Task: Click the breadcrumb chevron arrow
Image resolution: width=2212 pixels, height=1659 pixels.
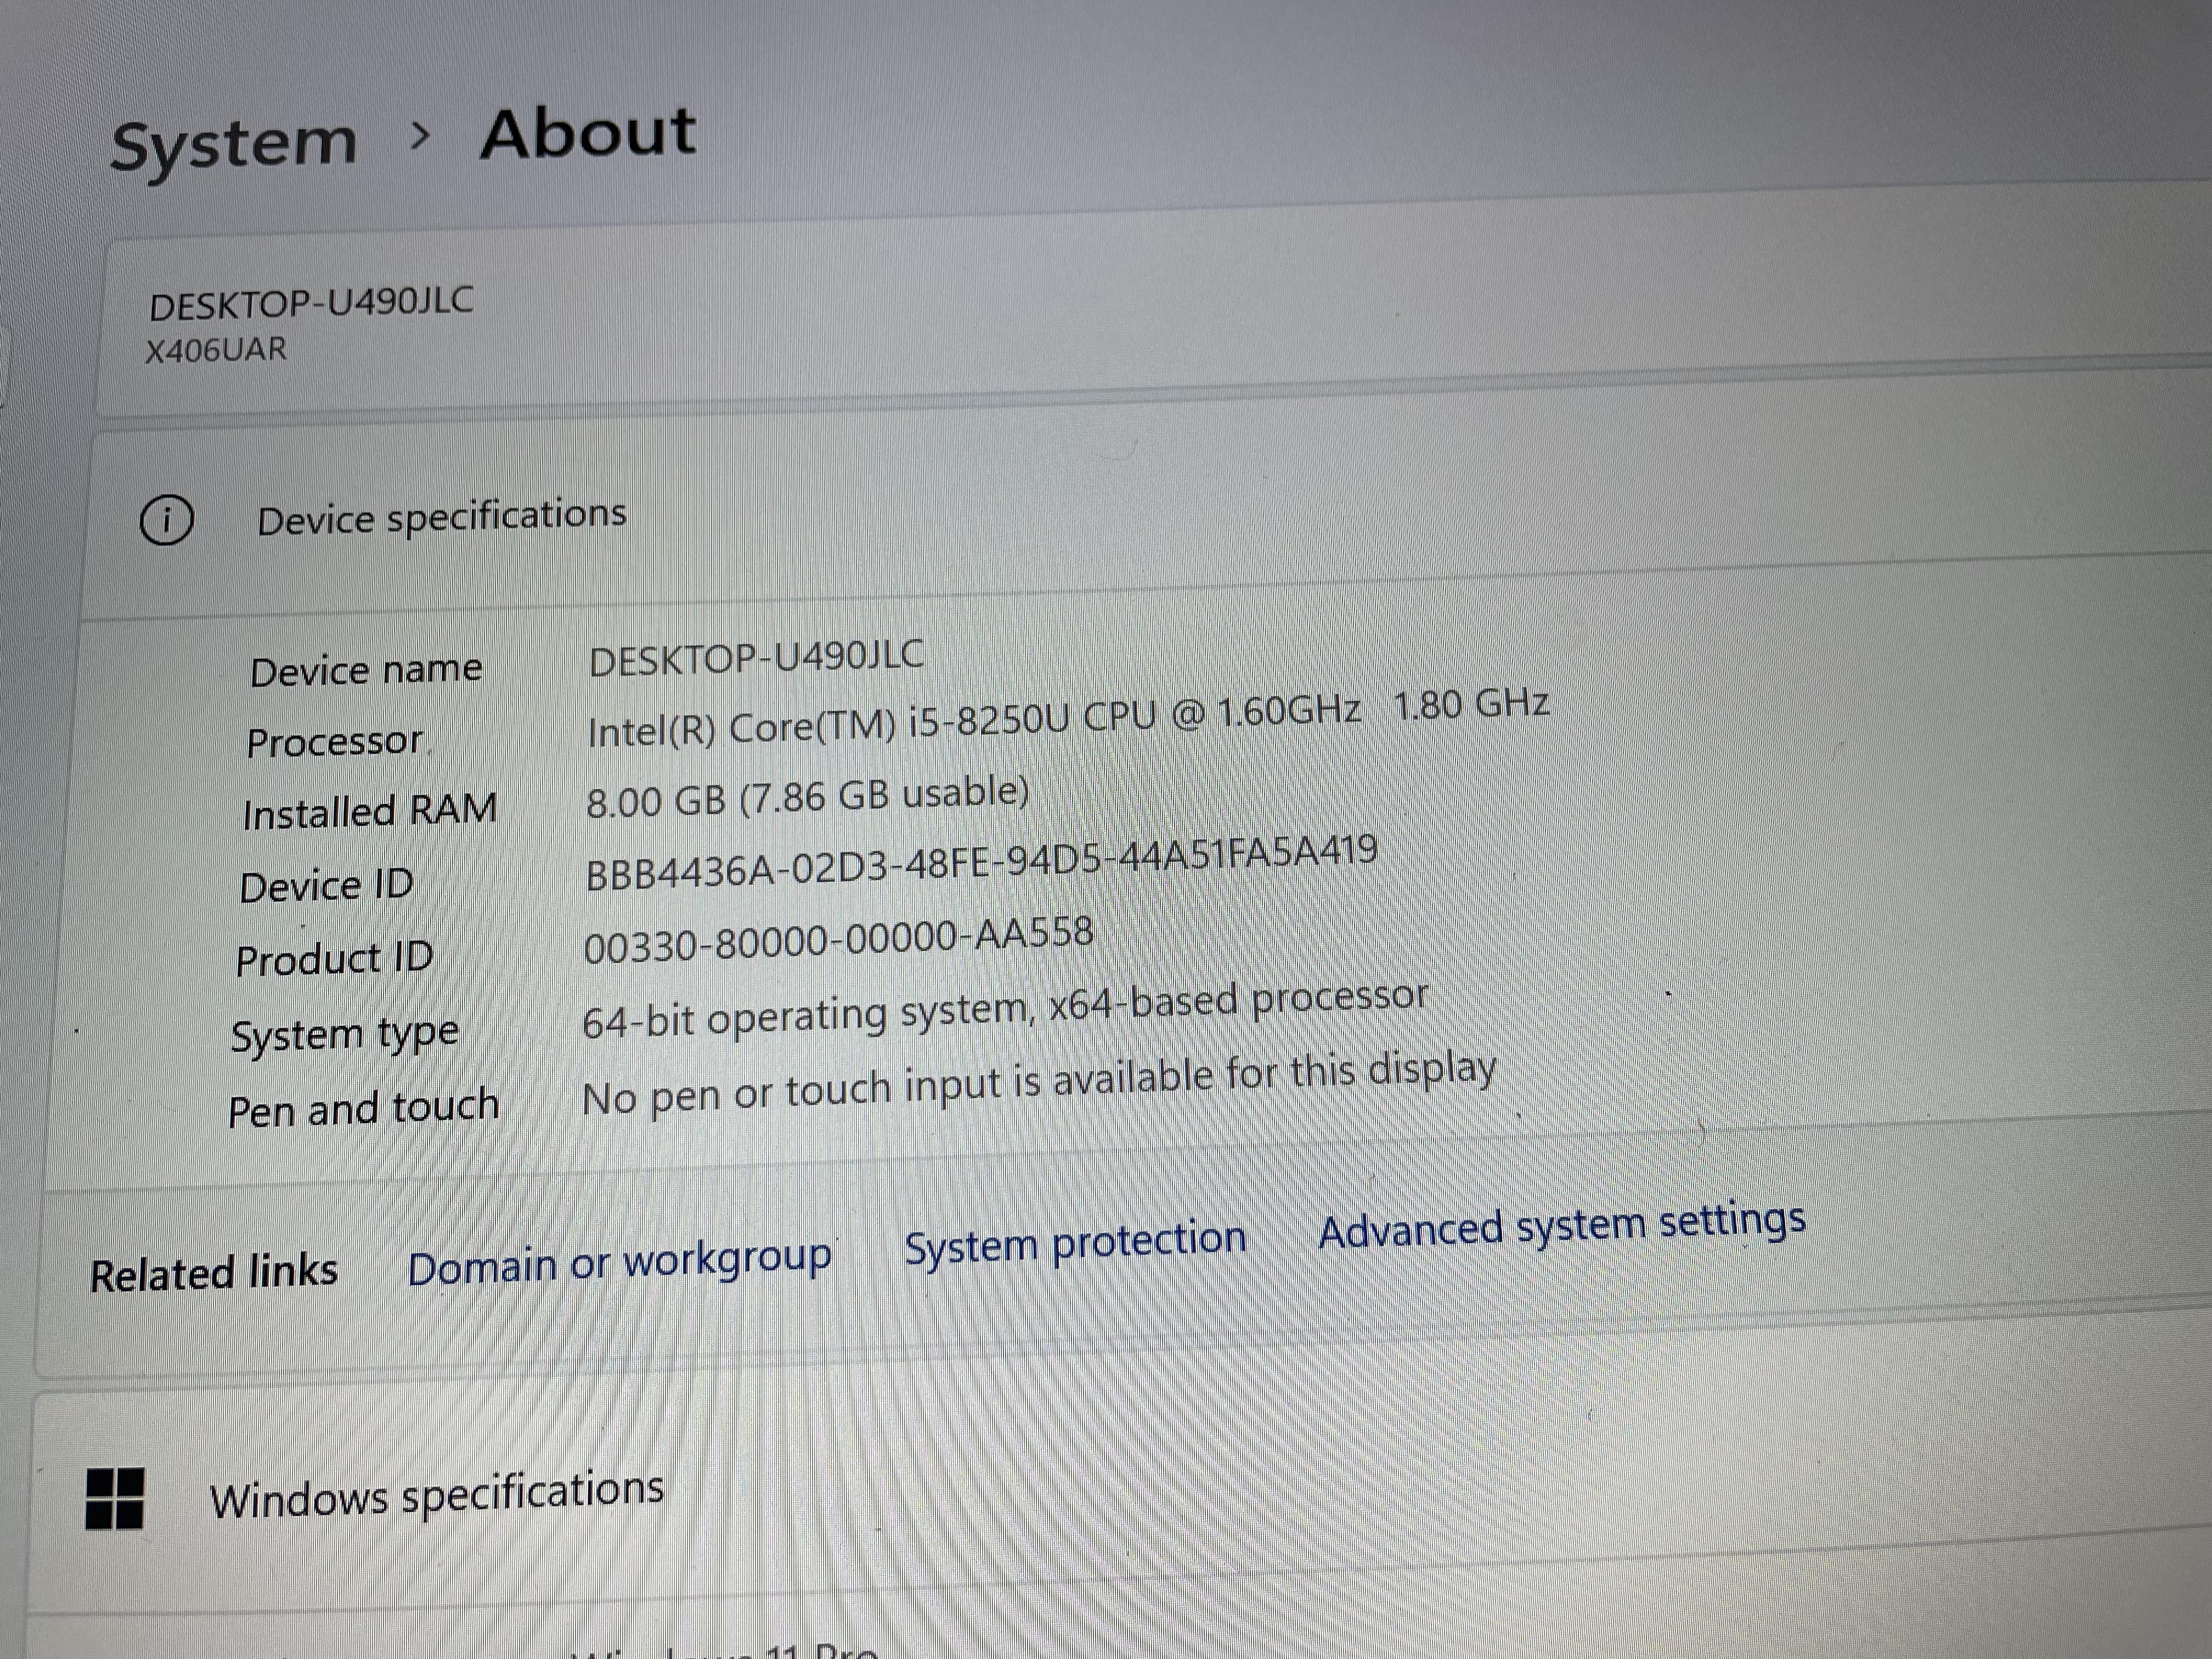Action: (420, 135)
